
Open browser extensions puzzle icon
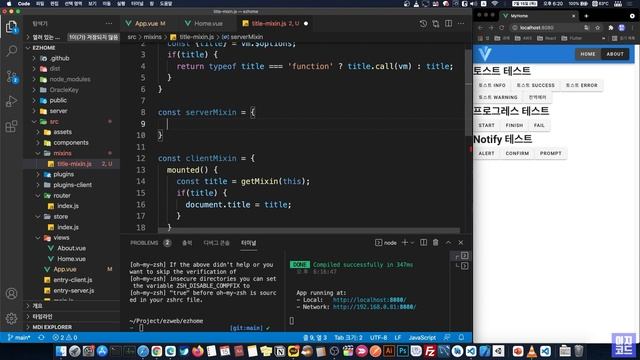tap(611, 28)
